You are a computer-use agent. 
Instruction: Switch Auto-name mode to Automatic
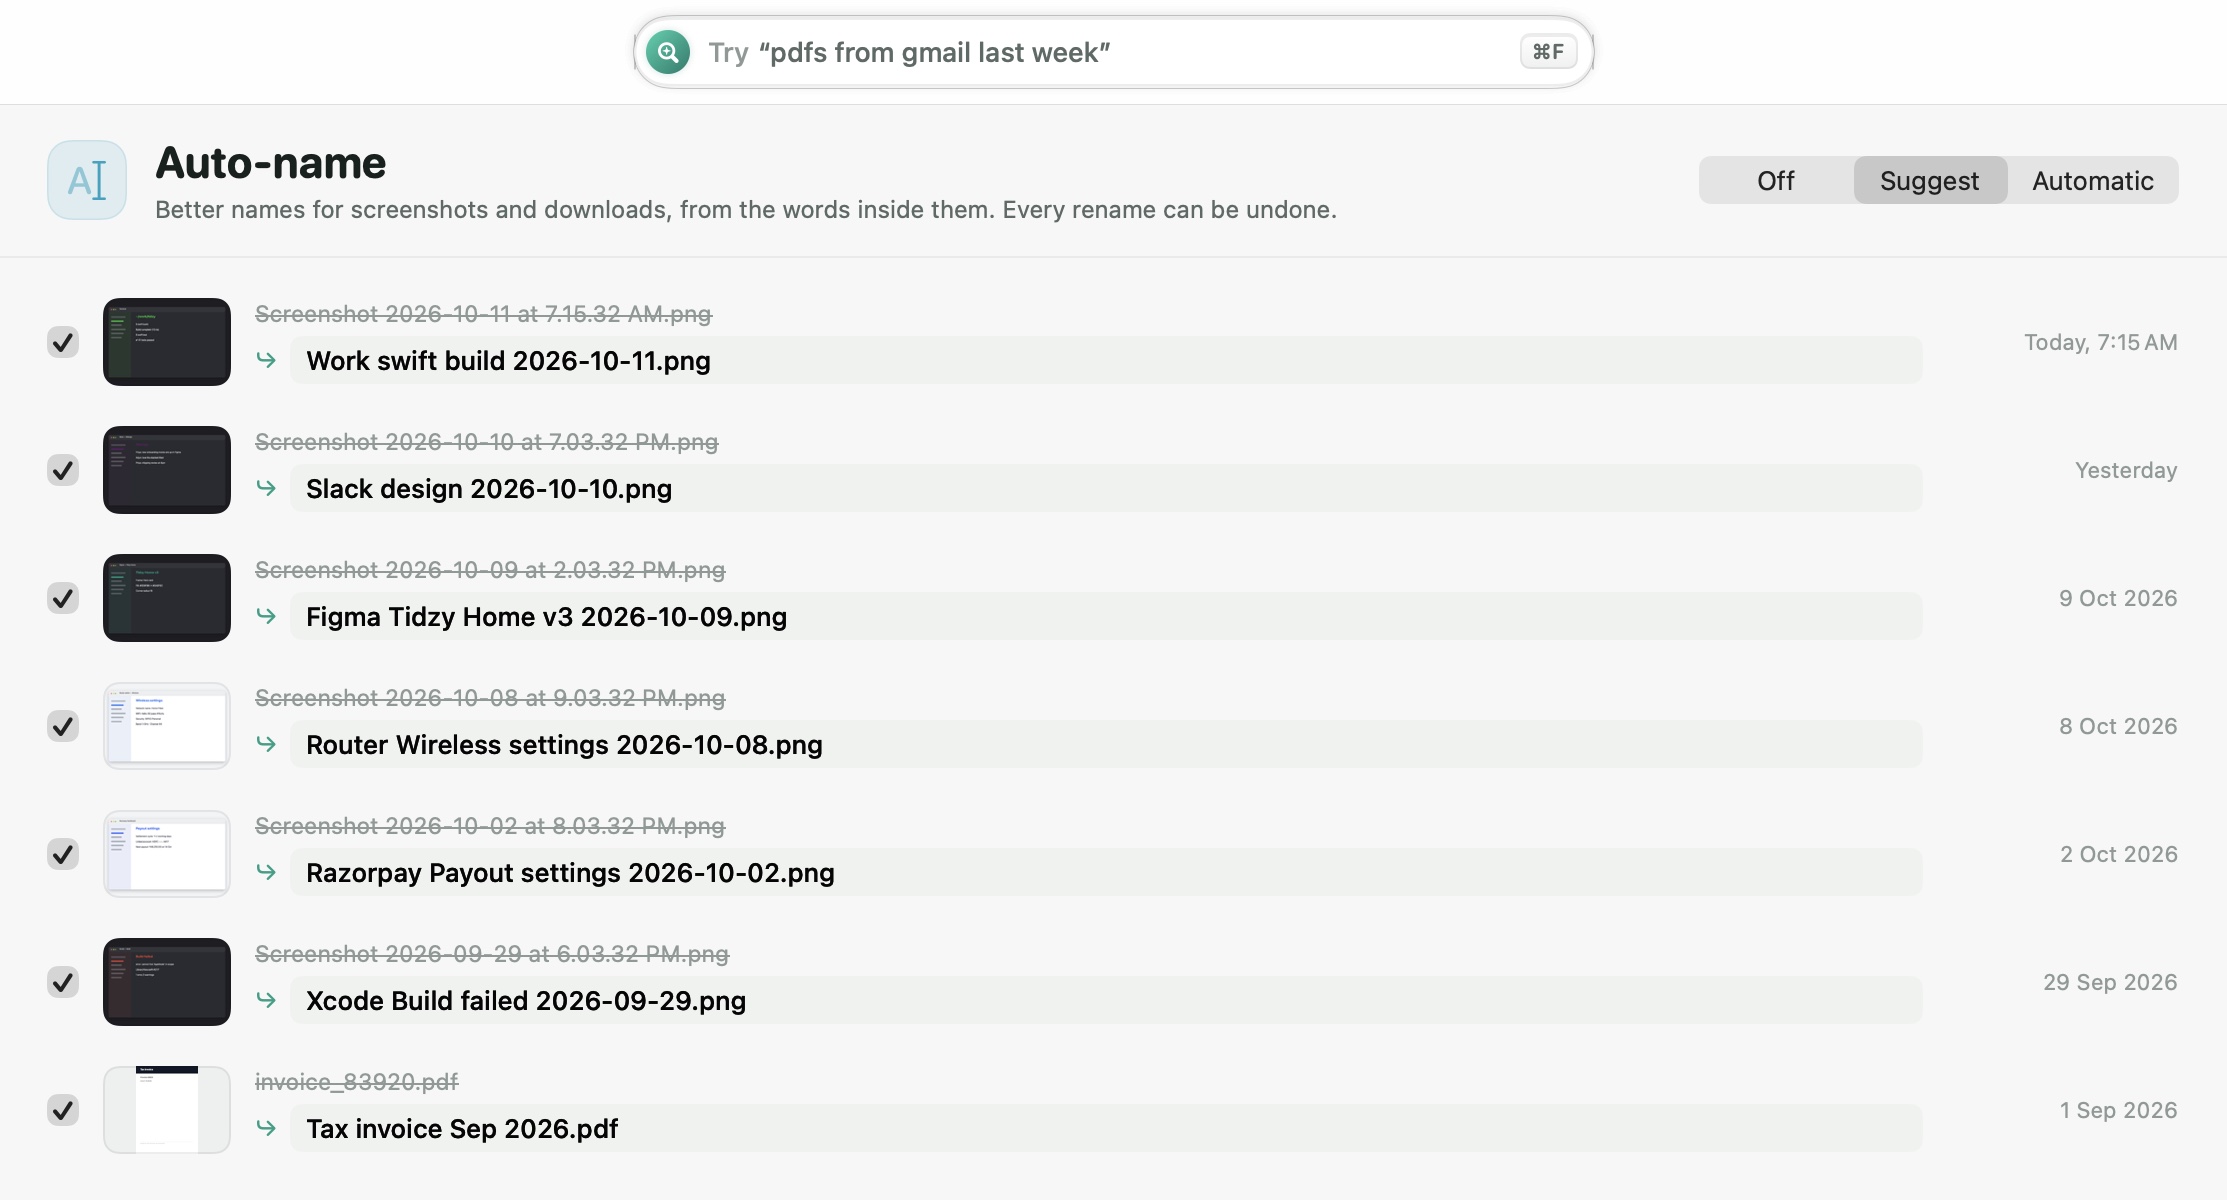click(x=2093, y=180)
